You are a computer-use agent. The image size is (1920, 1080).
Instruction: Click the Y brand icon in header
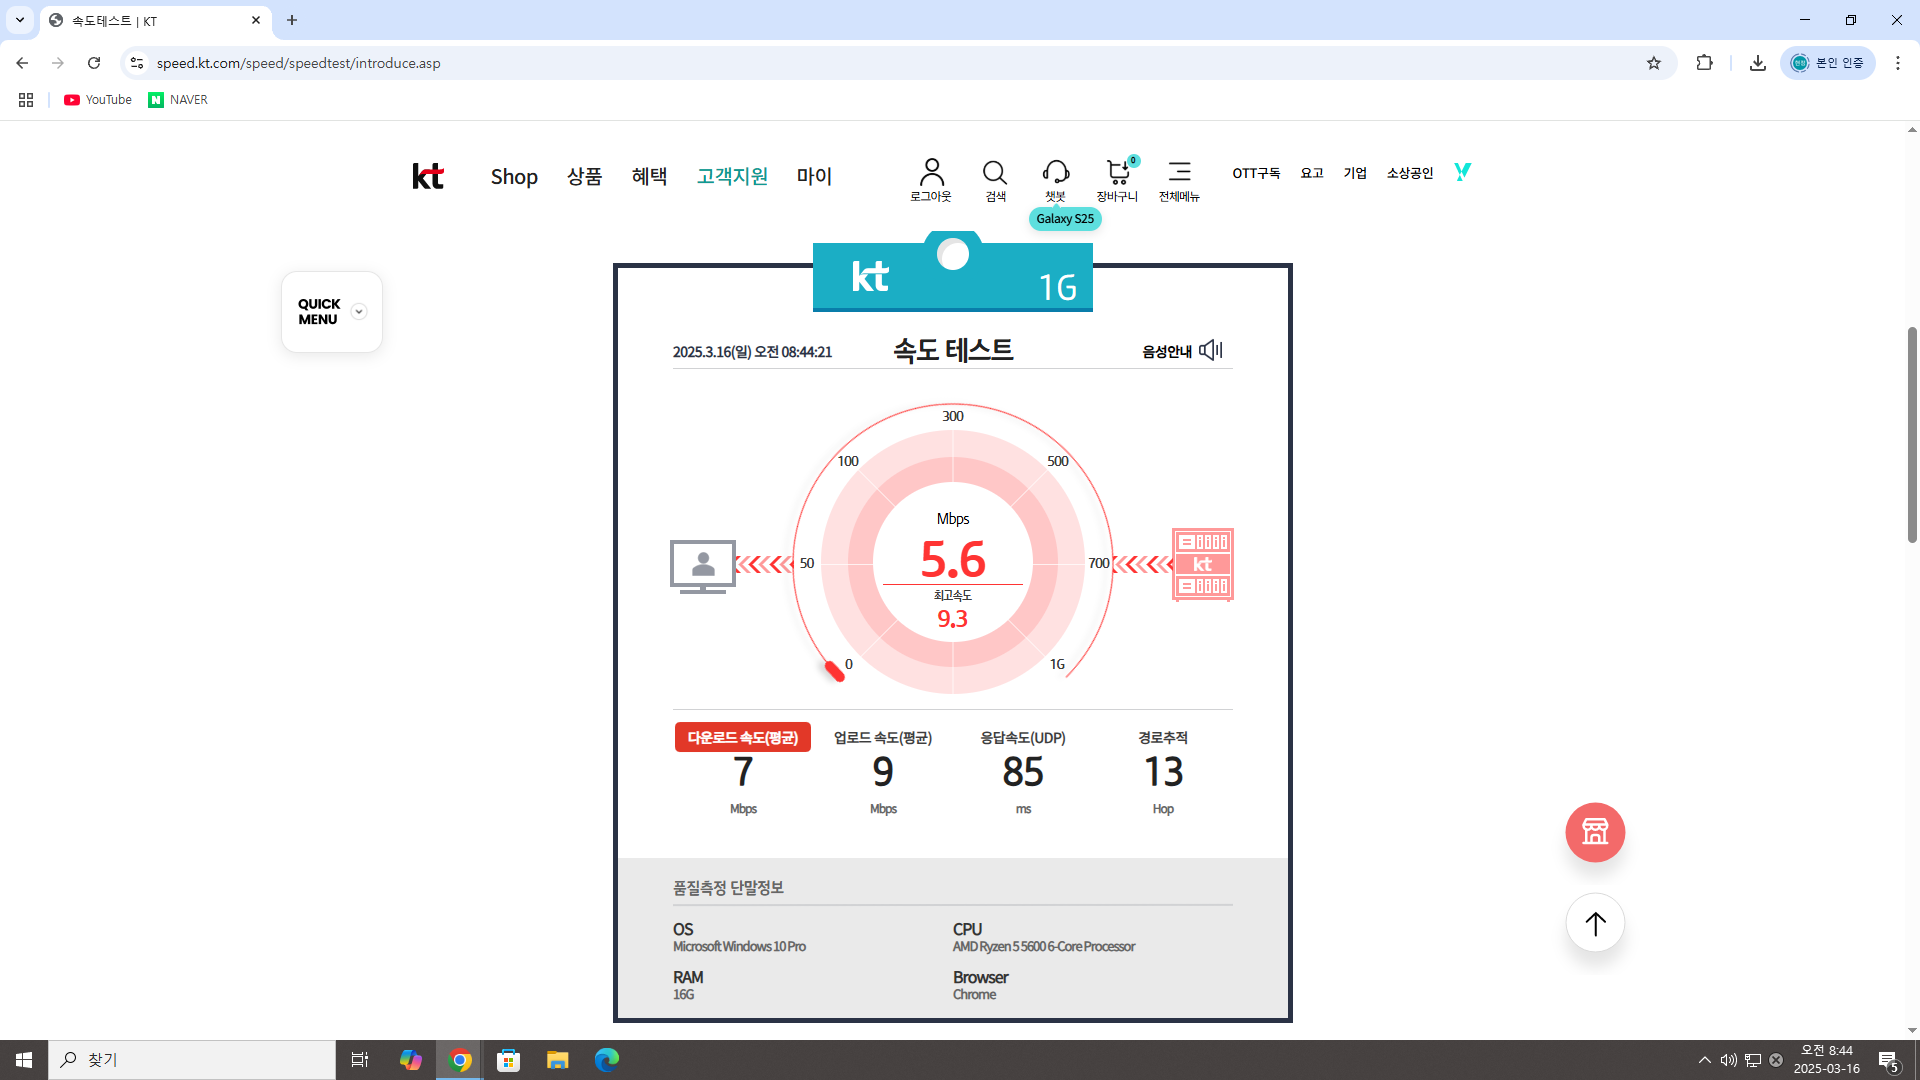point(1463,172)
